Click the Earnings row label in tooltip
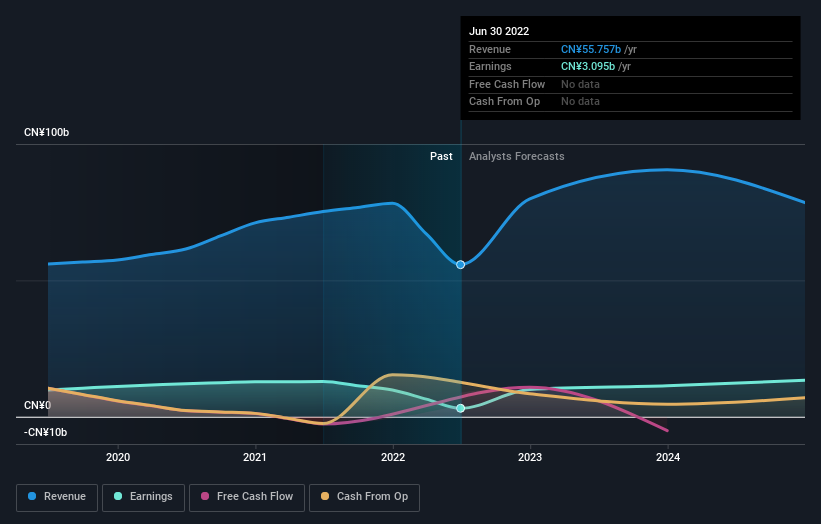The image size is (821, 524). [490, 66]
